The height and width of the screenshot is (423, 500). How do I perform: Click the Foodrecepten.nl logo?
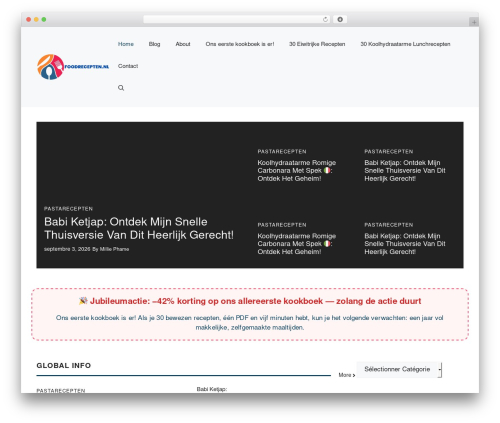tap(73, 67)
